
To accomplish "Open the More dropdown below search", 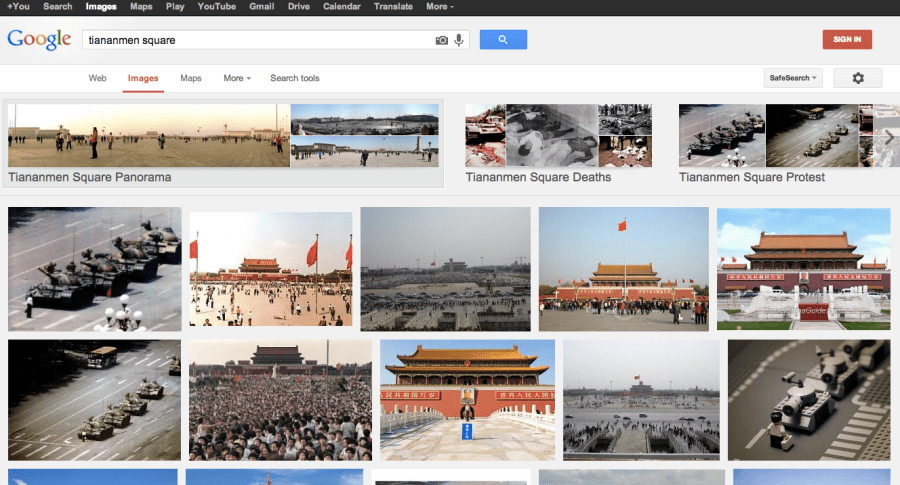I will click(237, 78).
